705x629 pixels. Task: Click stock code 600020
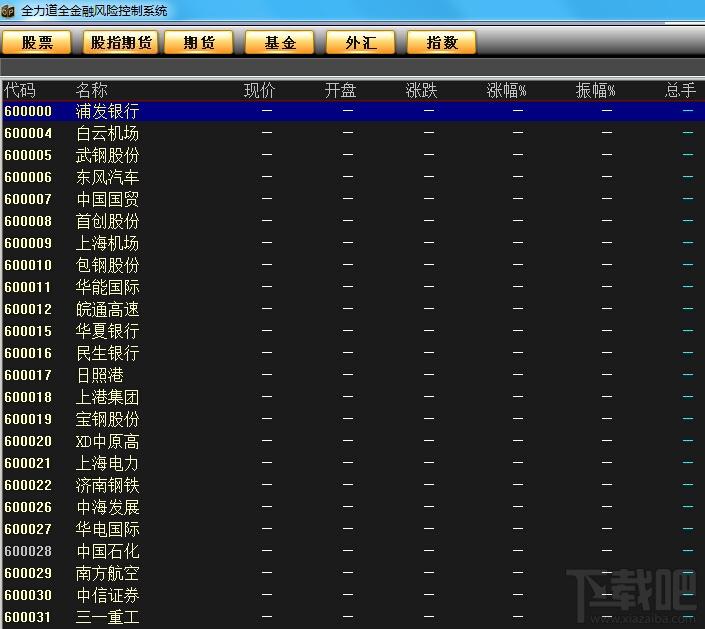28,442
